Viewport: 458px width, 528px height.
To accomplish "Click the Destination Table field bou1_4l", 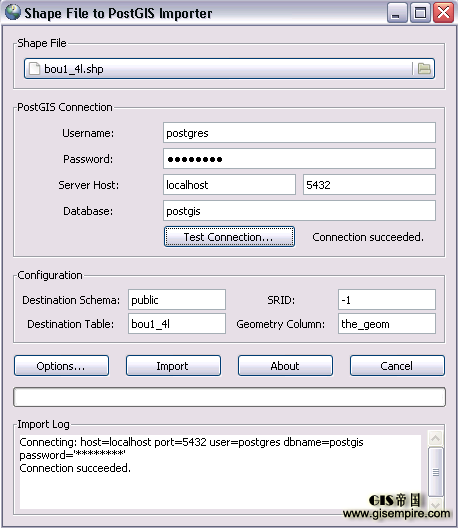I will tap(177, 324).
